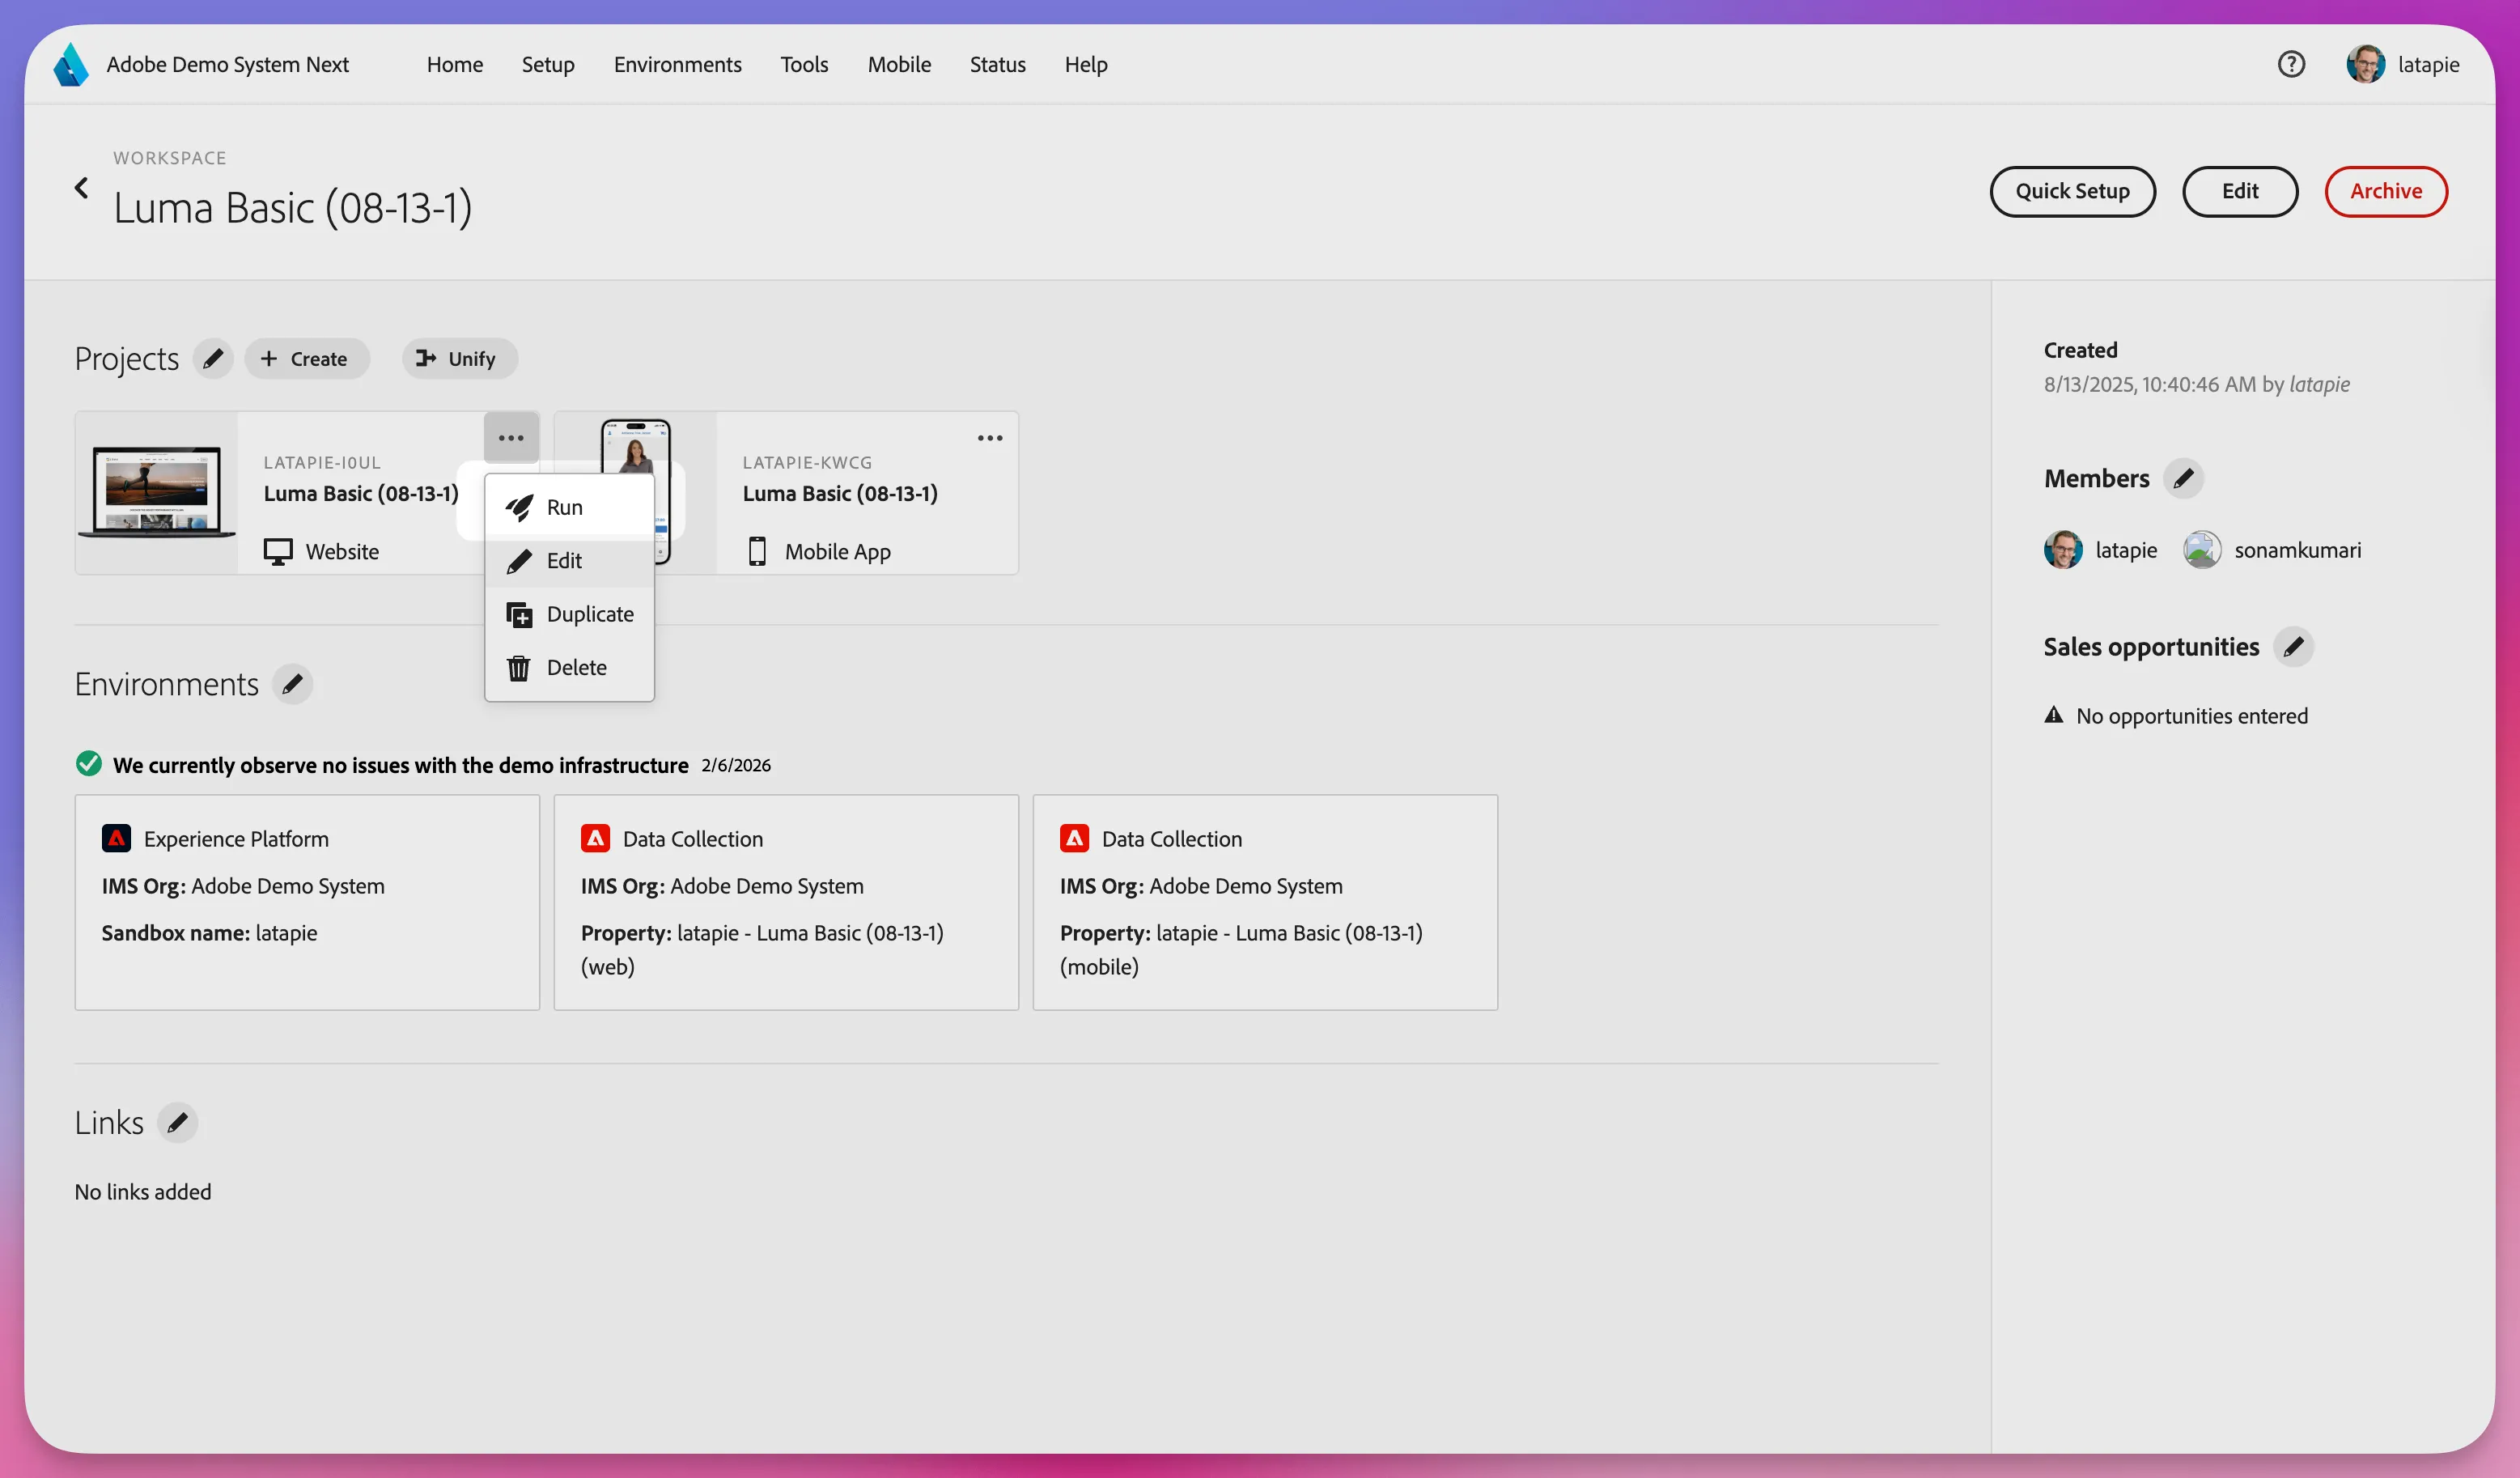This screenshot has height=1478, width=2520.
Task: Open the Setup nav item
Action: [x=548, y=65]
